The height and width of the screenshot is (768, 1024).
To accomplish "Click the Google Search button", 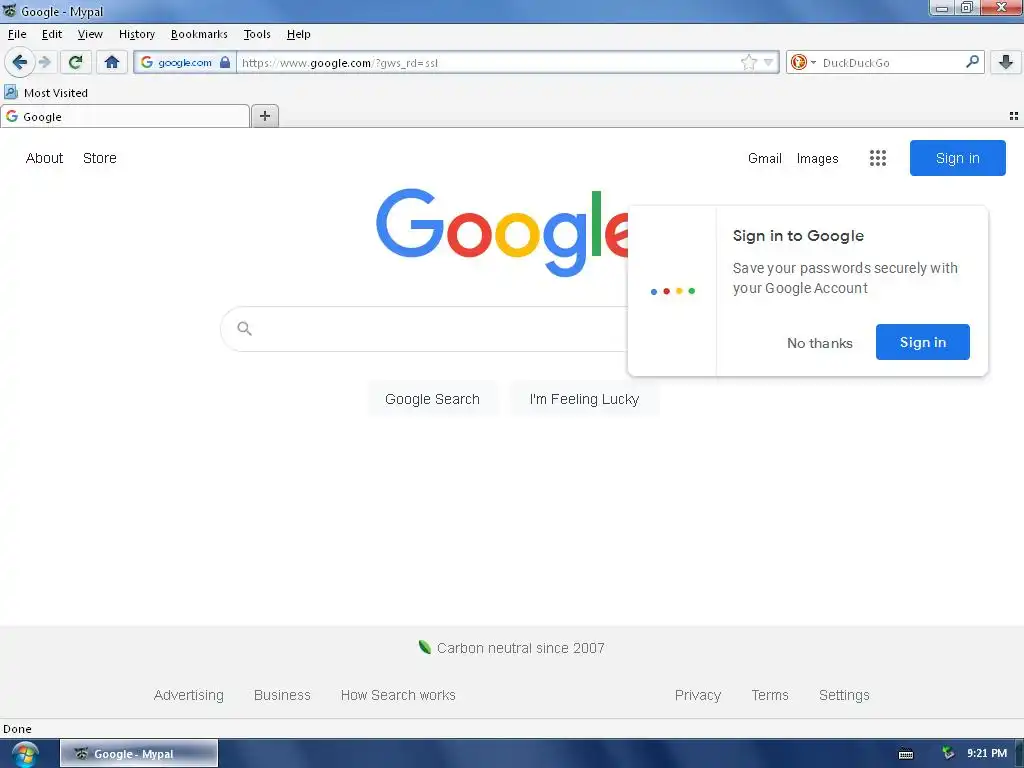I will [432, 399].
